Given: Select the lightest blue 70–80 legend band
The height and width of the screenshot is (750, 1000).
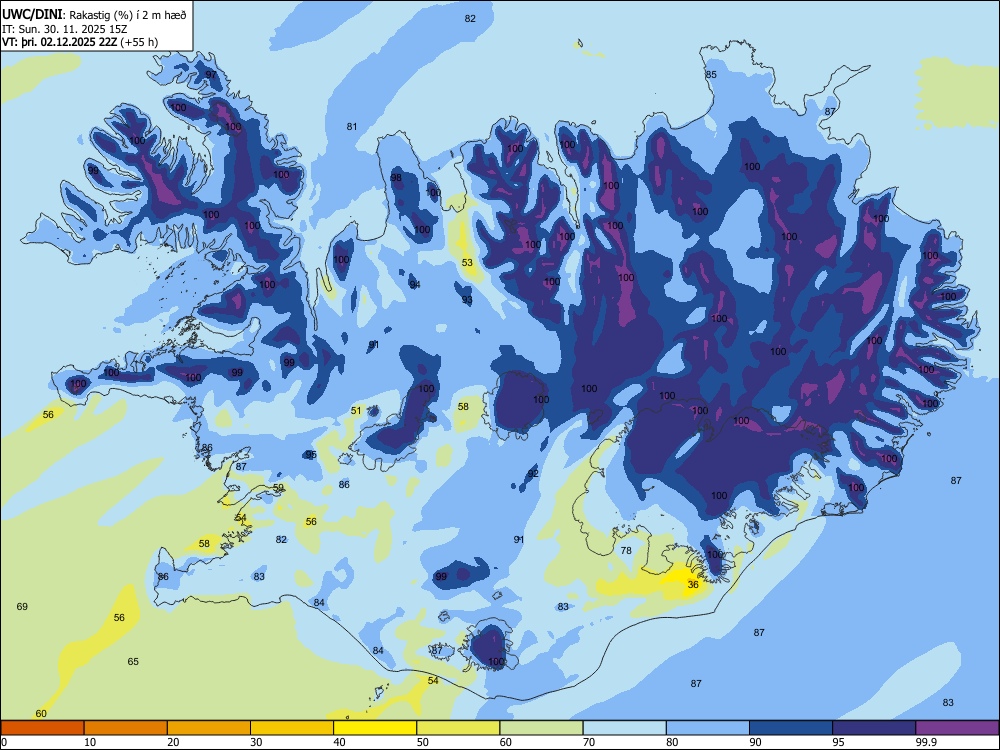Looking at the screenshot, I should [x=624, y=728].
